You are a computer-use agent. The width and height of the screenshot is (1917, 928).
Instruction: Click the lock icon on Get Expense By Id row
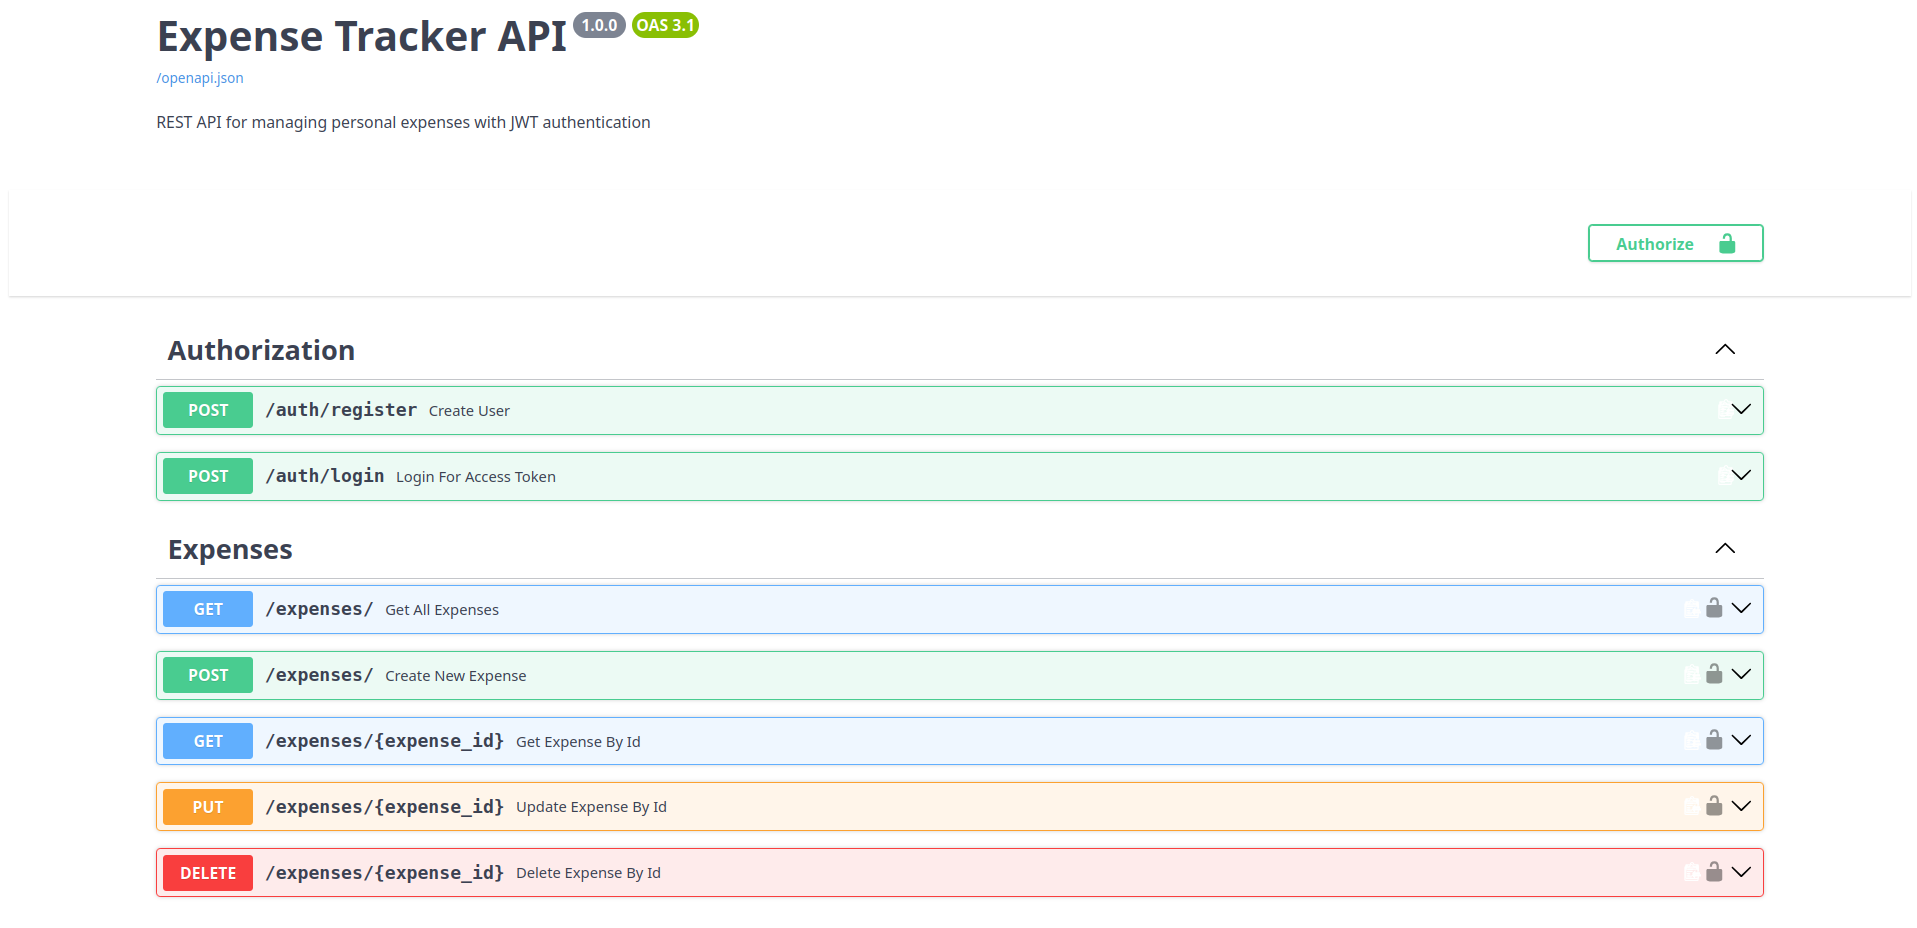pyautogui.click(x=1714, y=740)
